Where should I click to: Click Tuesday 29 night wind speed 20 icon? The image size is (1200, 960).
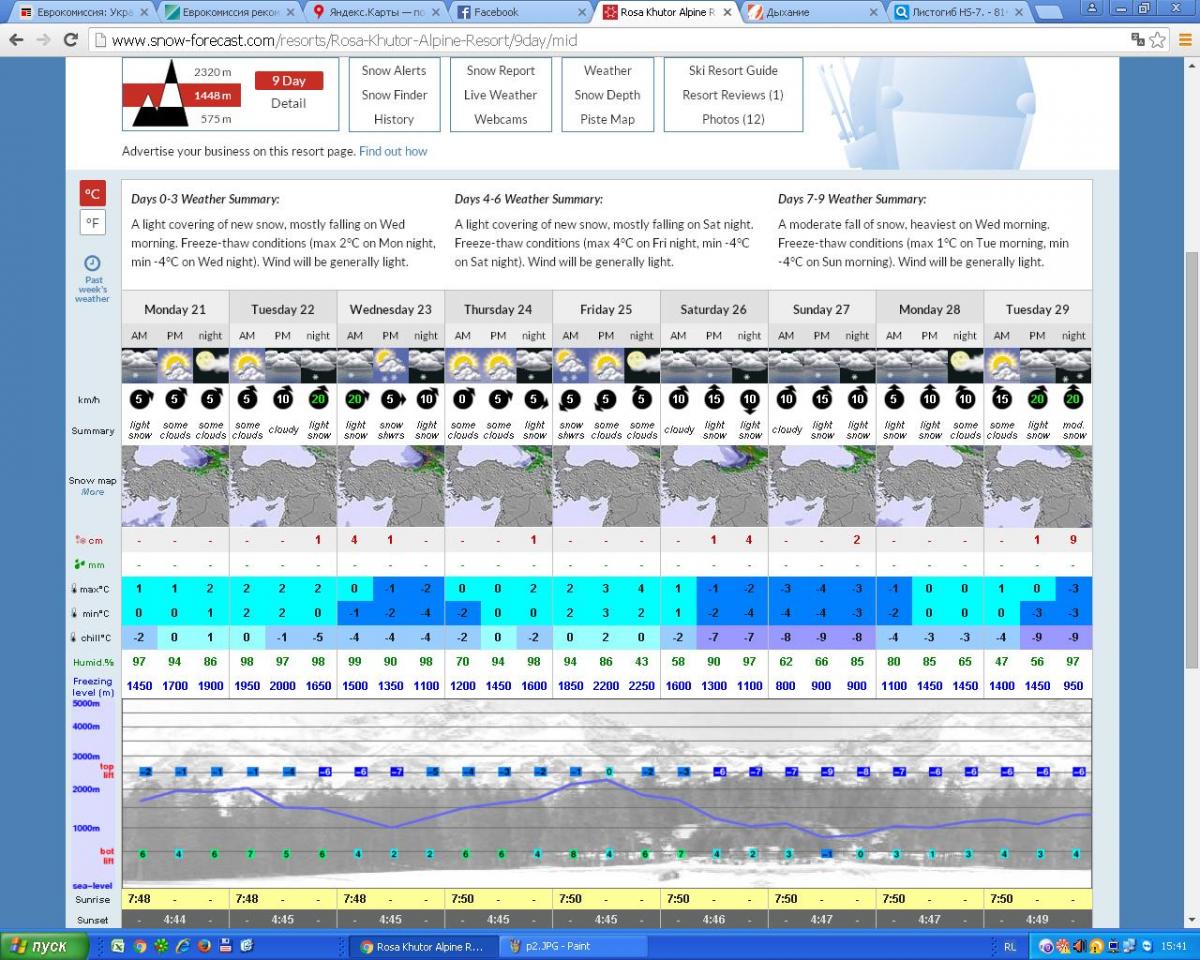1074,401
